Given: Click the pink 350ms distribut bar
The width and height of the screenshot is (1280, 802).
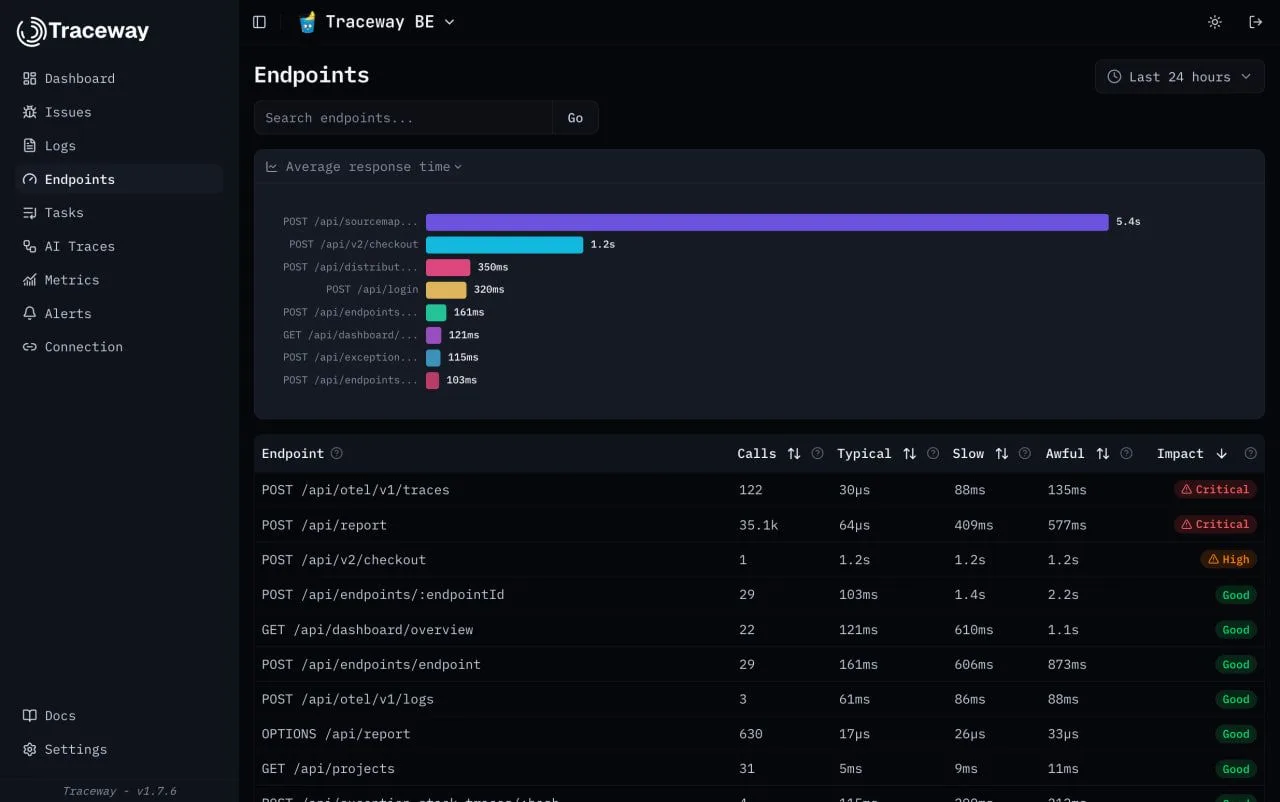Looking at the screenshot, I should point(448,267).
